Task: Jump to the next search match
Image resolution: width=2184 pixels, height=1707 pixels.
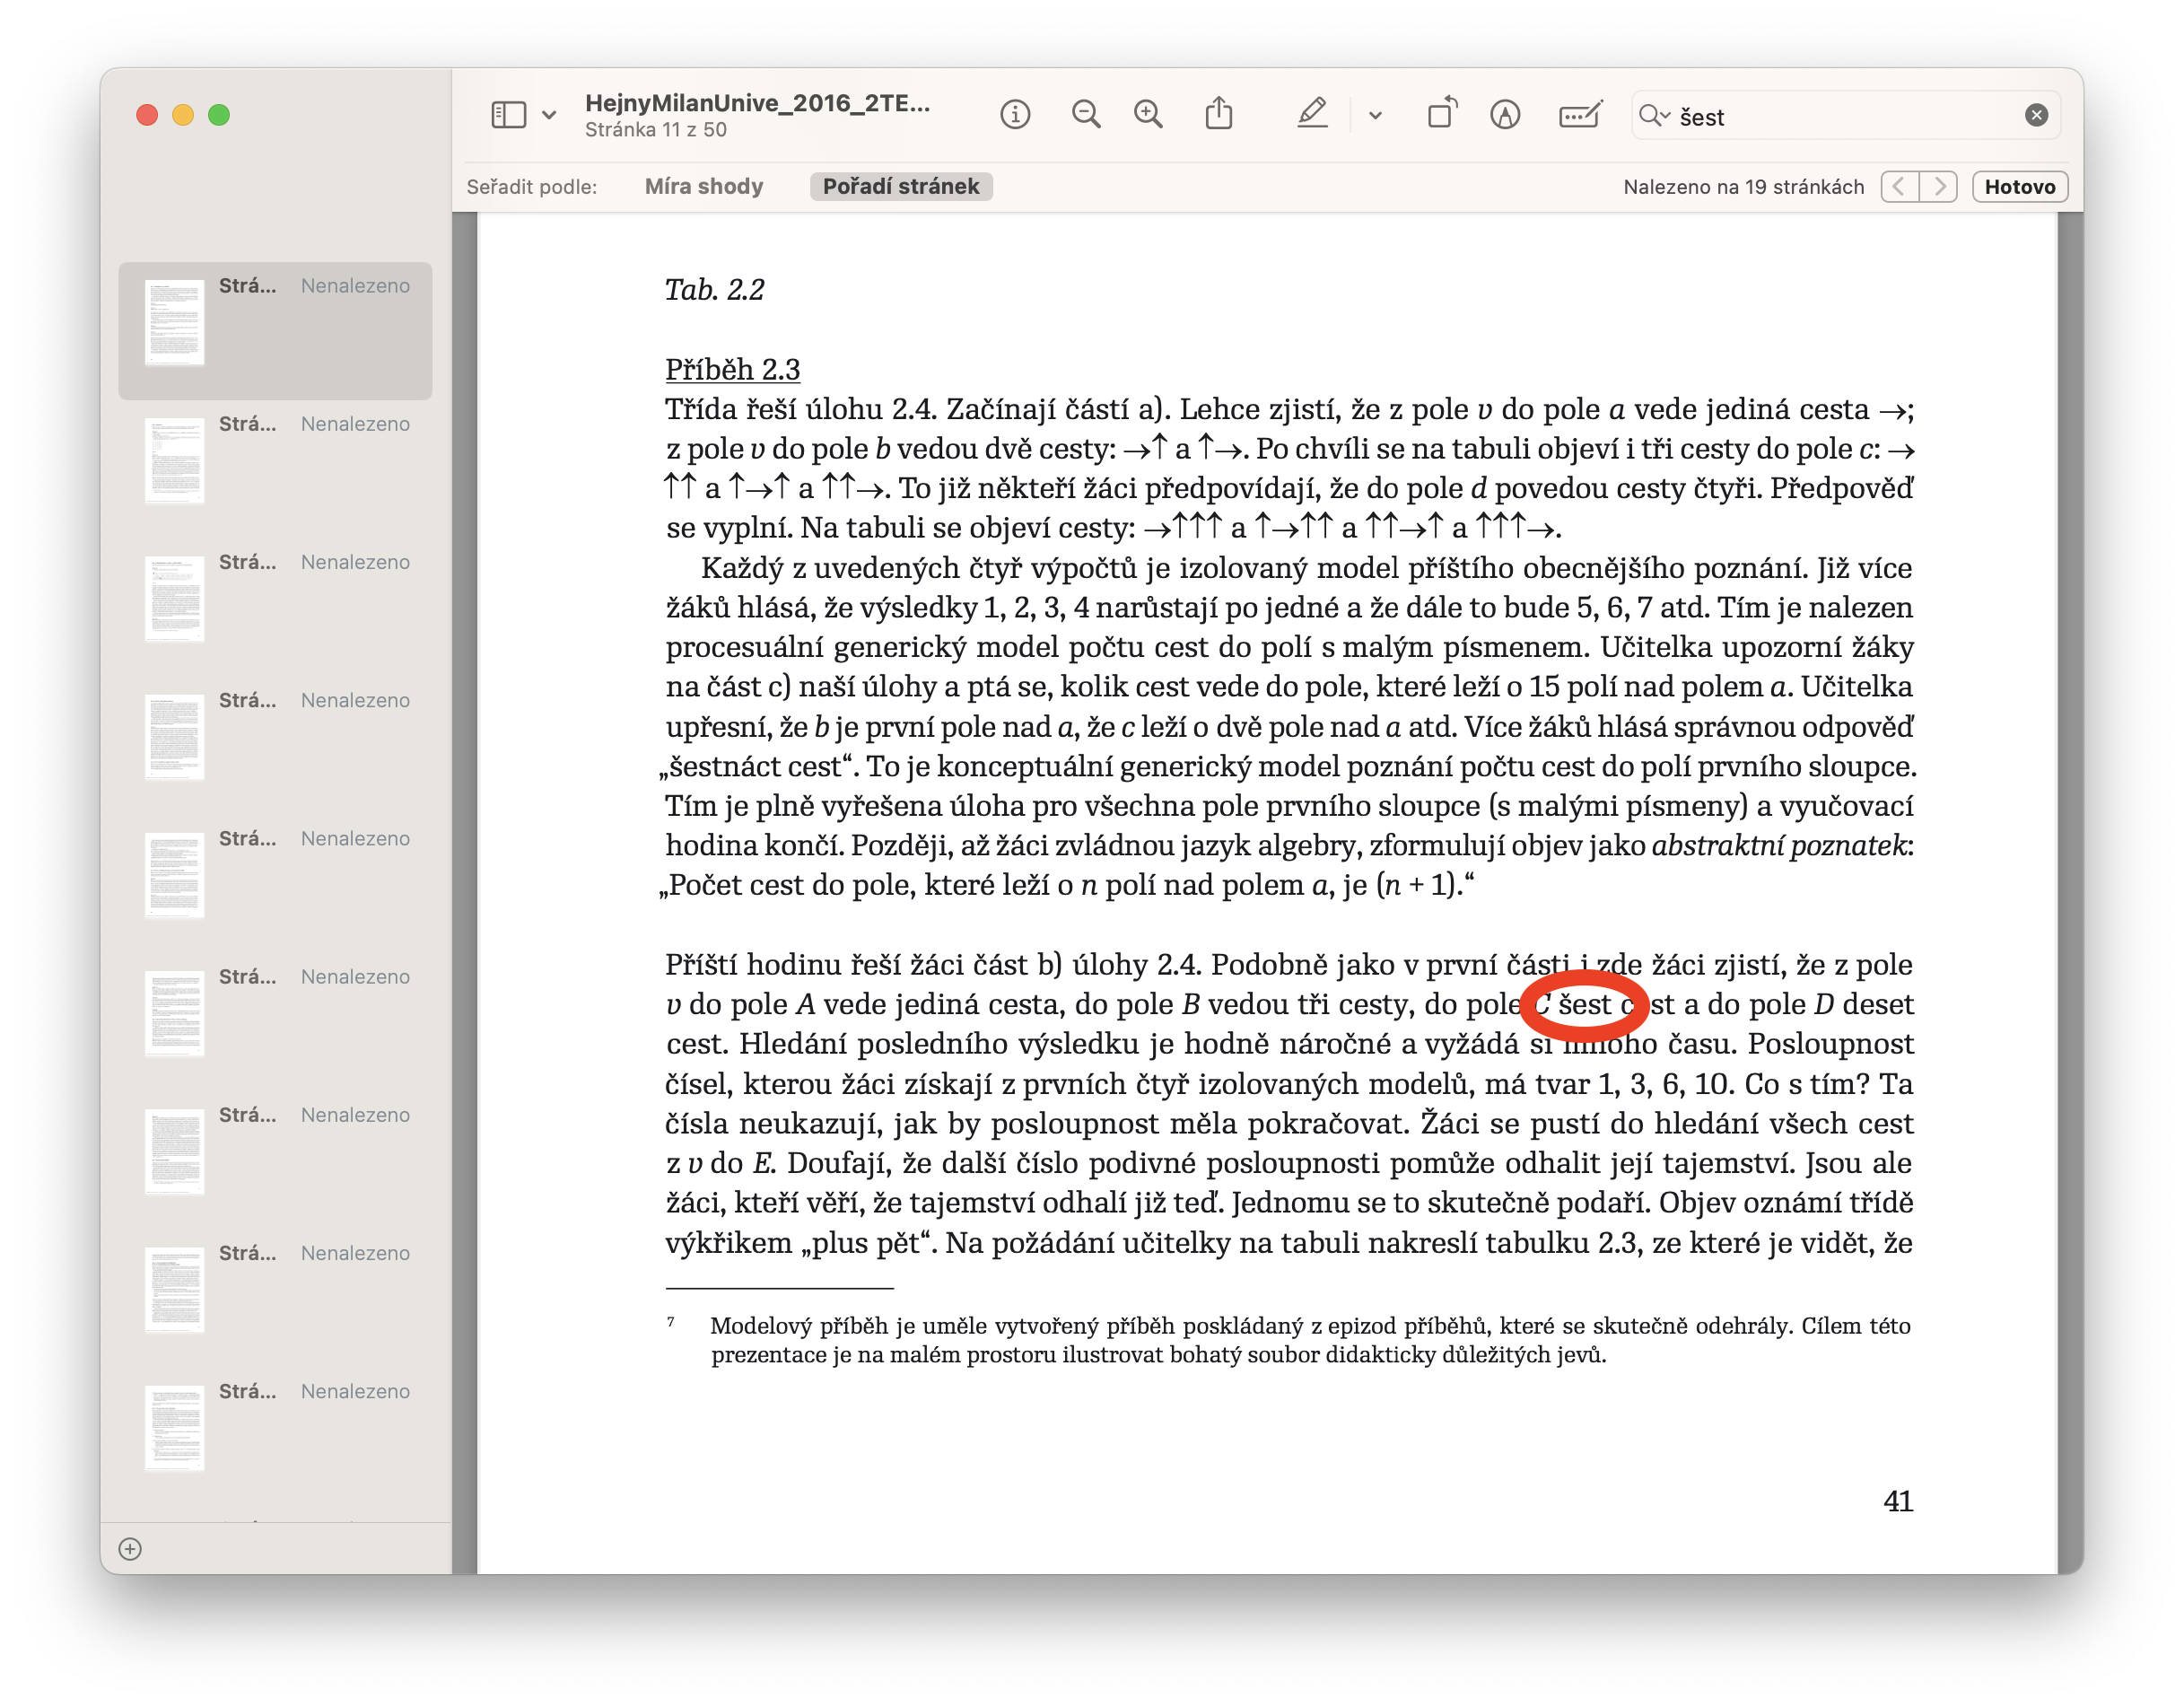Action: [x=1939, y=187]
